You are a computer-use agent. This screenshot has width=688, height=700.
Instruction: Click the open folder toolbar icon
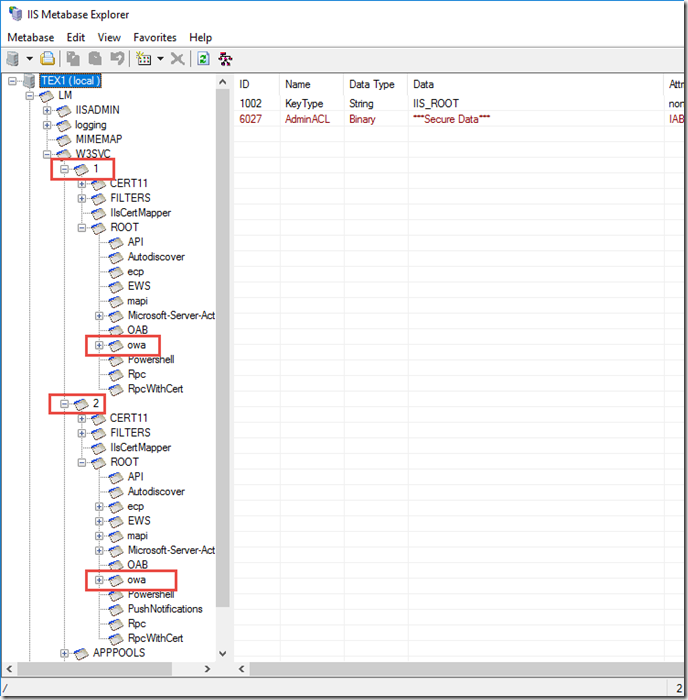tap(47, 59)
